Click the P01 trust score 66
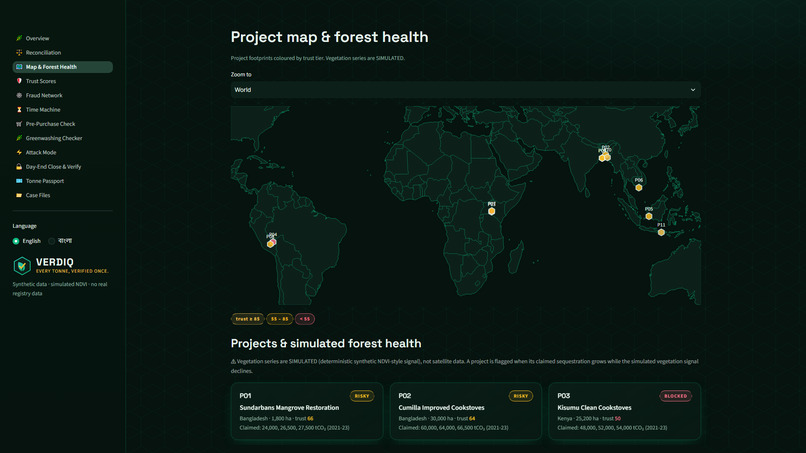Viewport: 806px width, 453px height. tap(310, 419)
